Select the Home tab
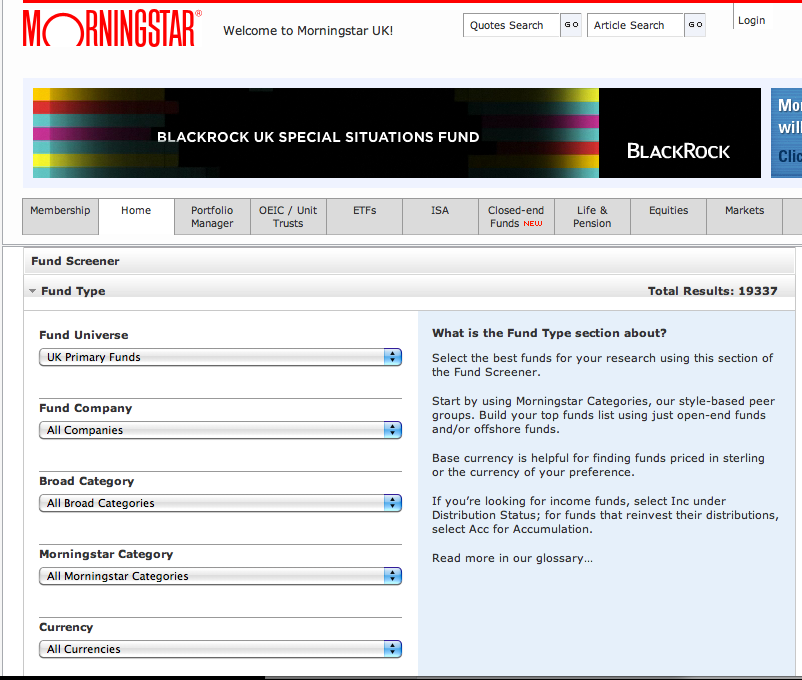 pyautogui.click(x=136, y=216)
